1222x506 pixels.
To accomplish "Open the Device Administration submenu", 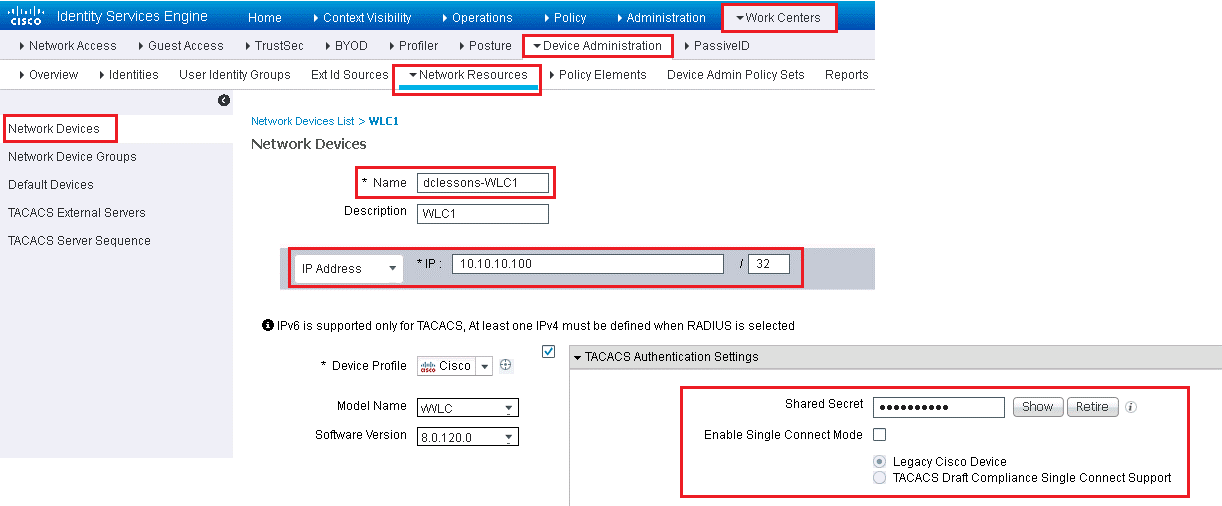I will coord(597,46).
